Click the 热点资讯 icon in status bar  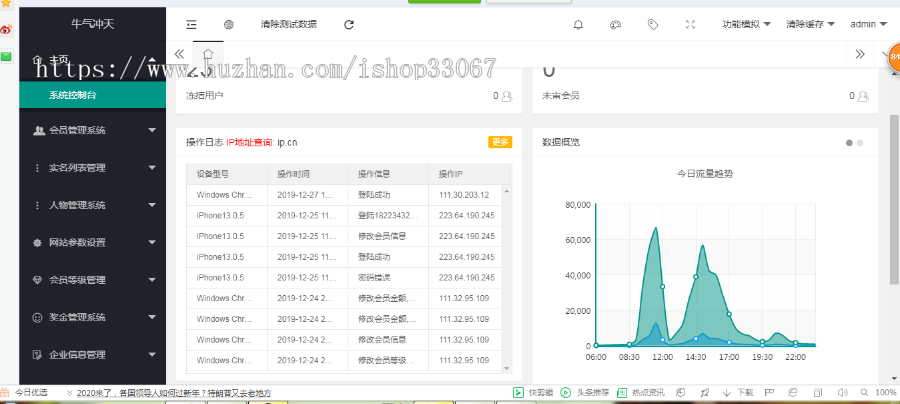coord(622,393)
